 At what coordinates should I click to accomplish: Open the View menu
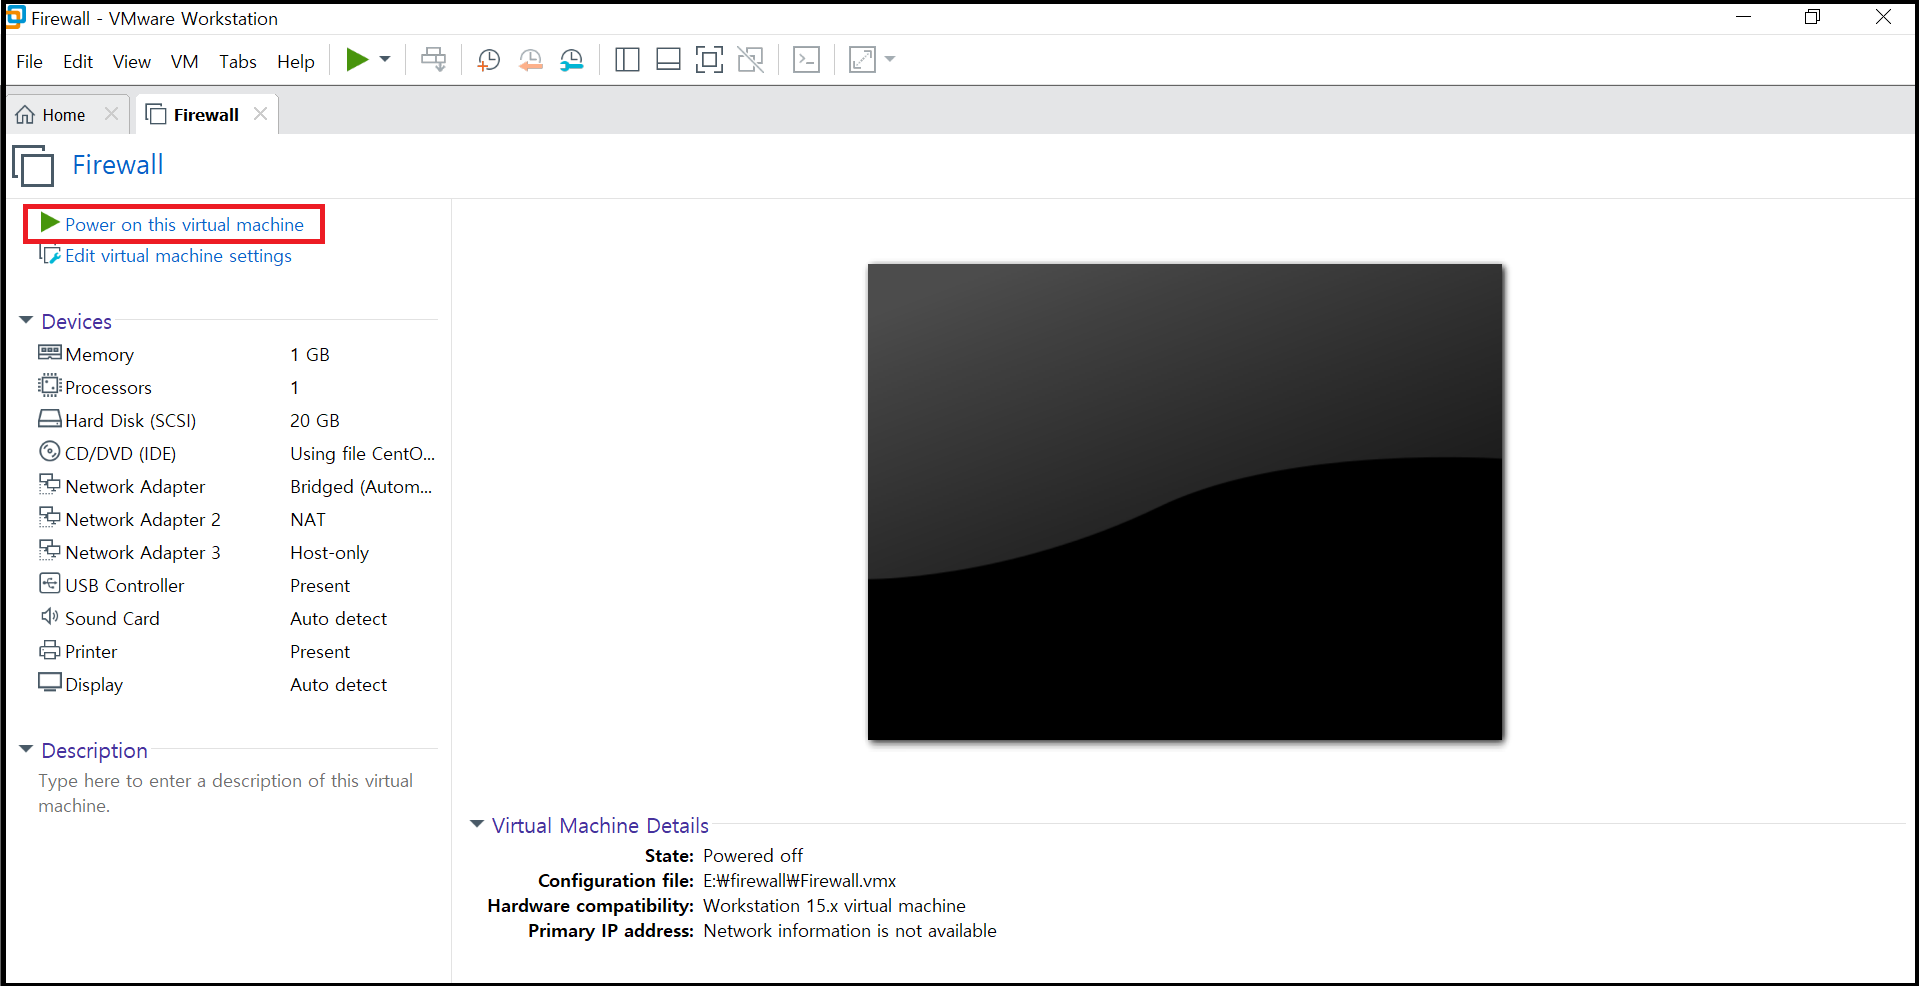pos(132,62)
